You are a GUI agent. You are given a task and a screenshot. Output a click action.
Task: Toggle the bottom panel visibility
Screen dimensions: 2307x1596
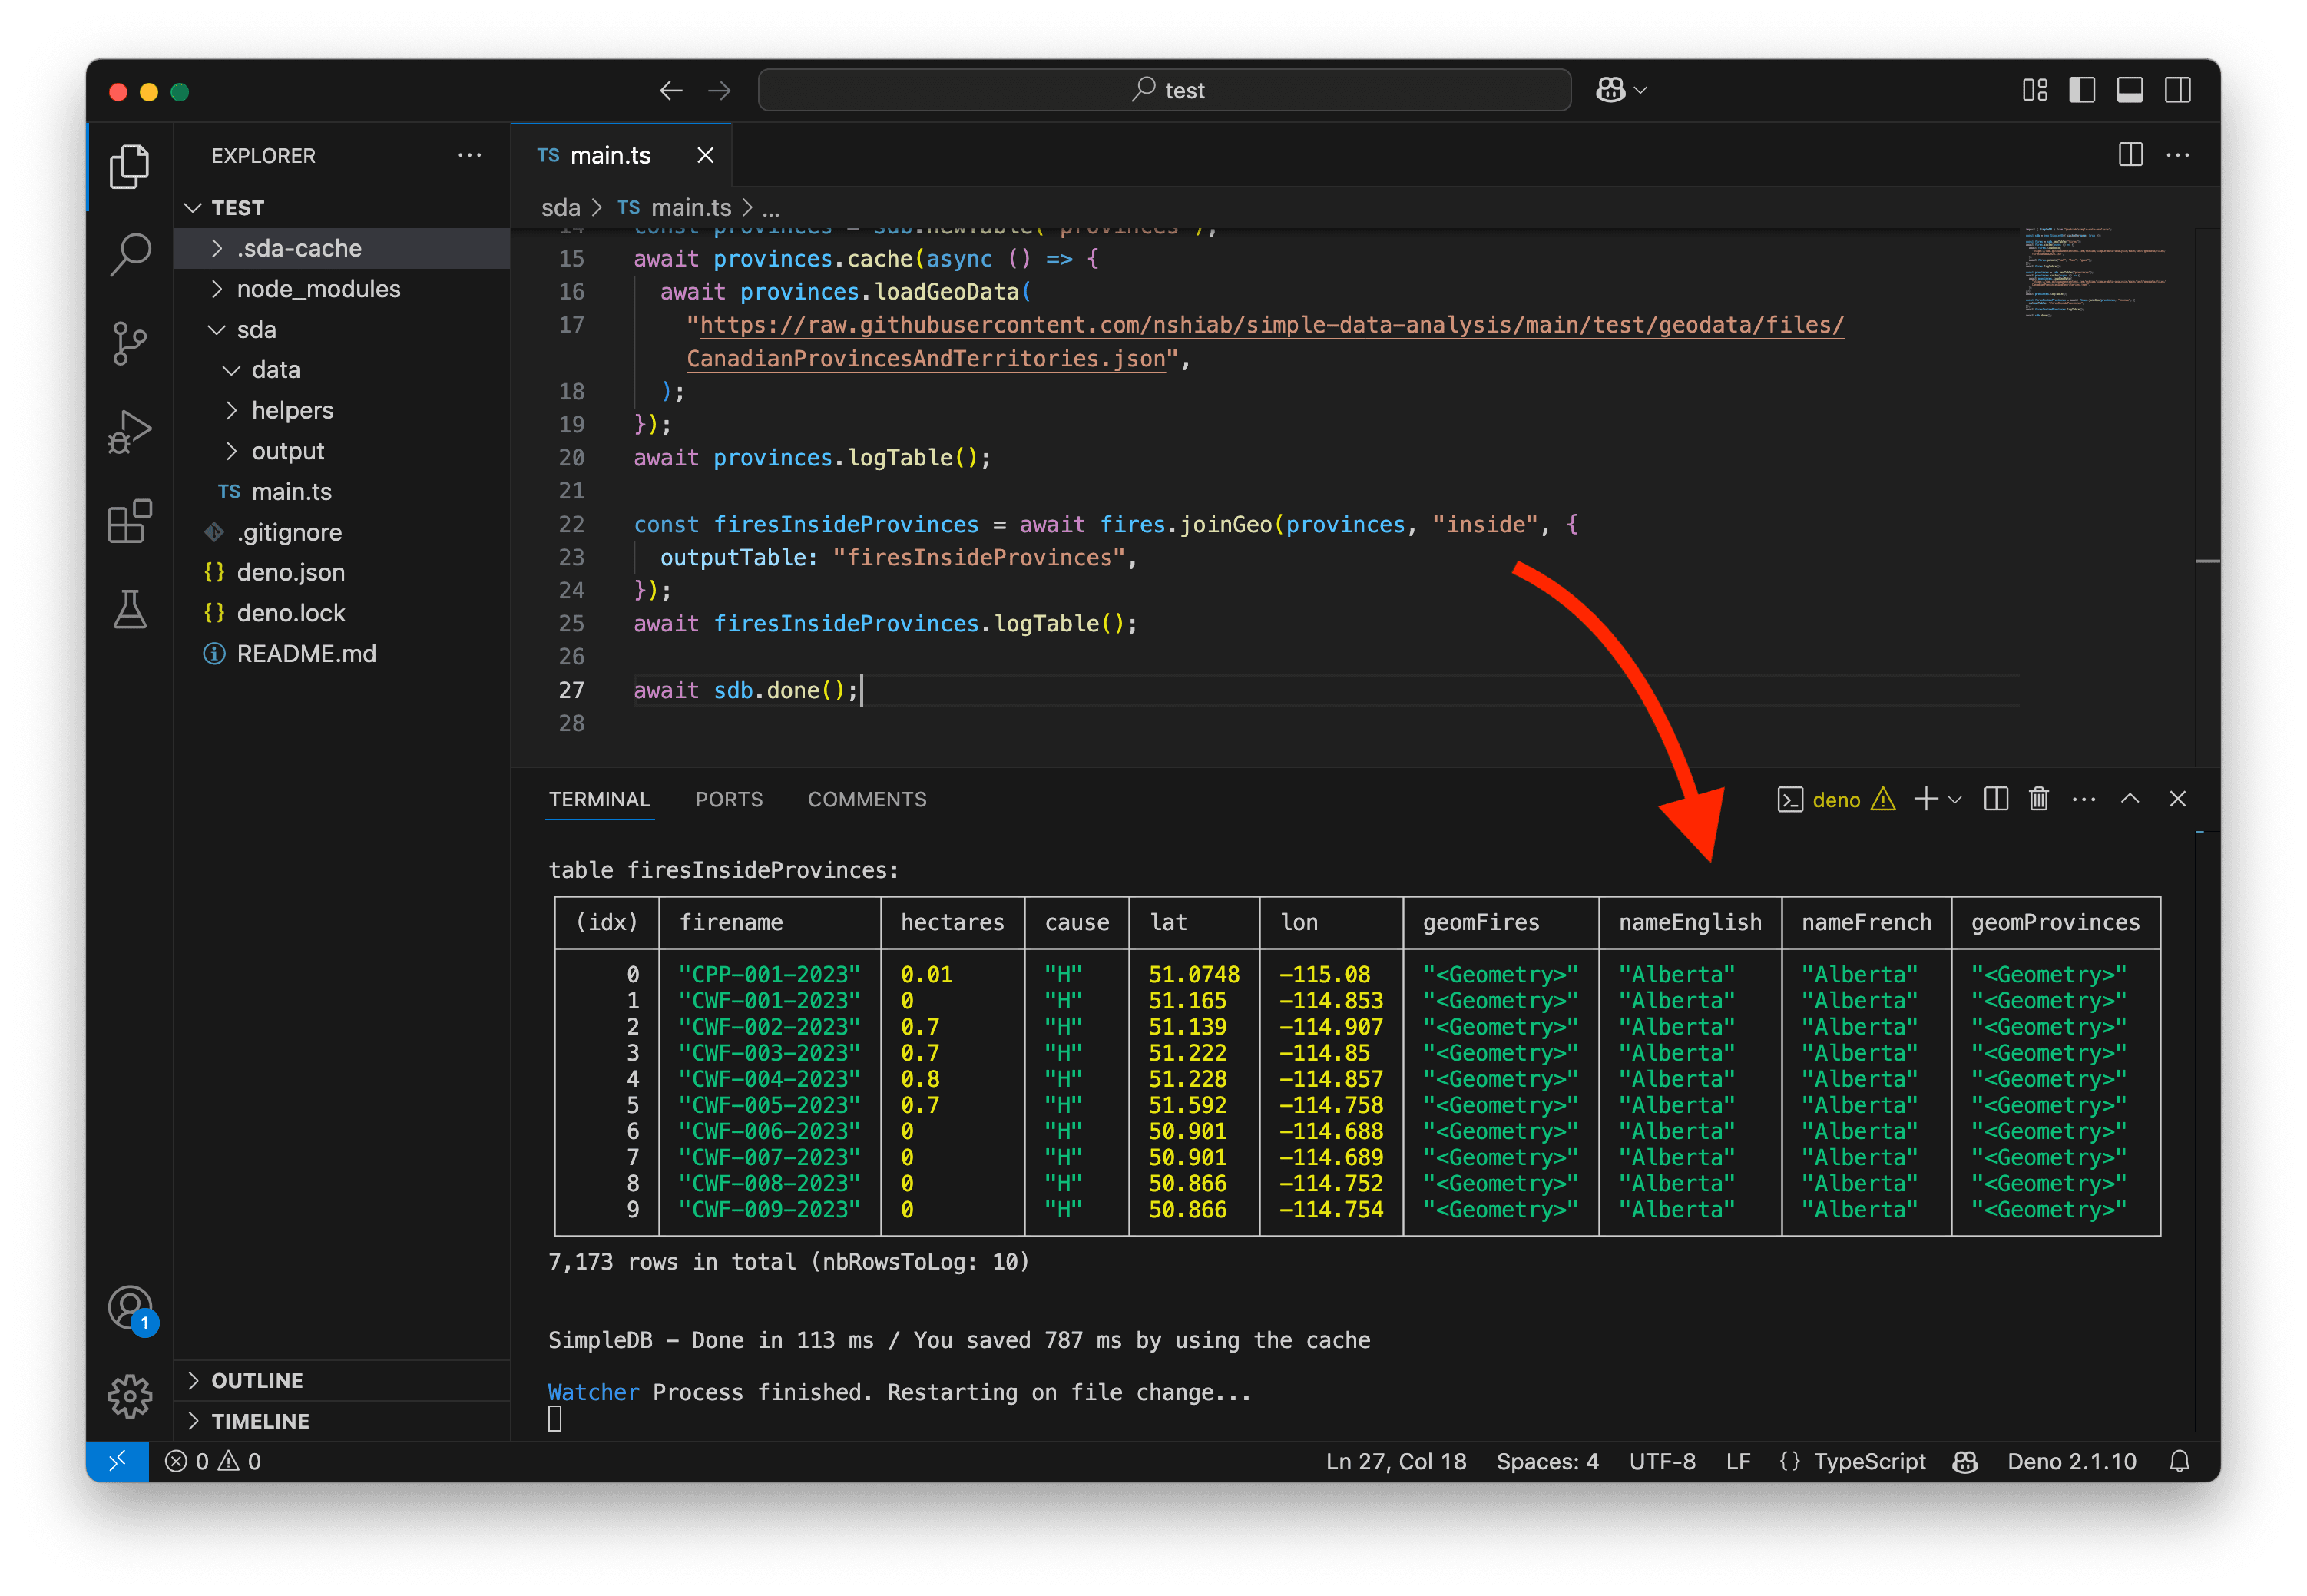tap(2130, 91)
